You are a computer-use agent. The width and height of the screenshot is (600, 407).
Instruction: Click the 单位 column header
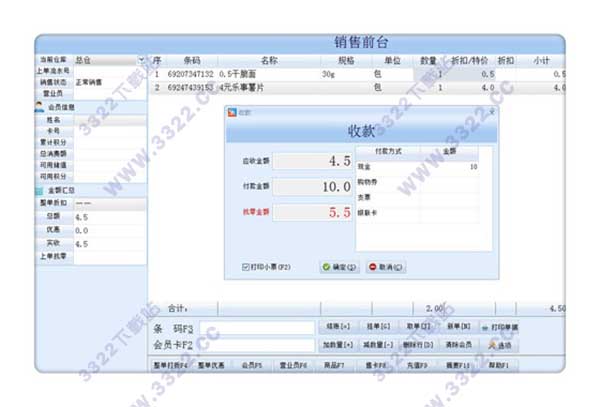392,60
